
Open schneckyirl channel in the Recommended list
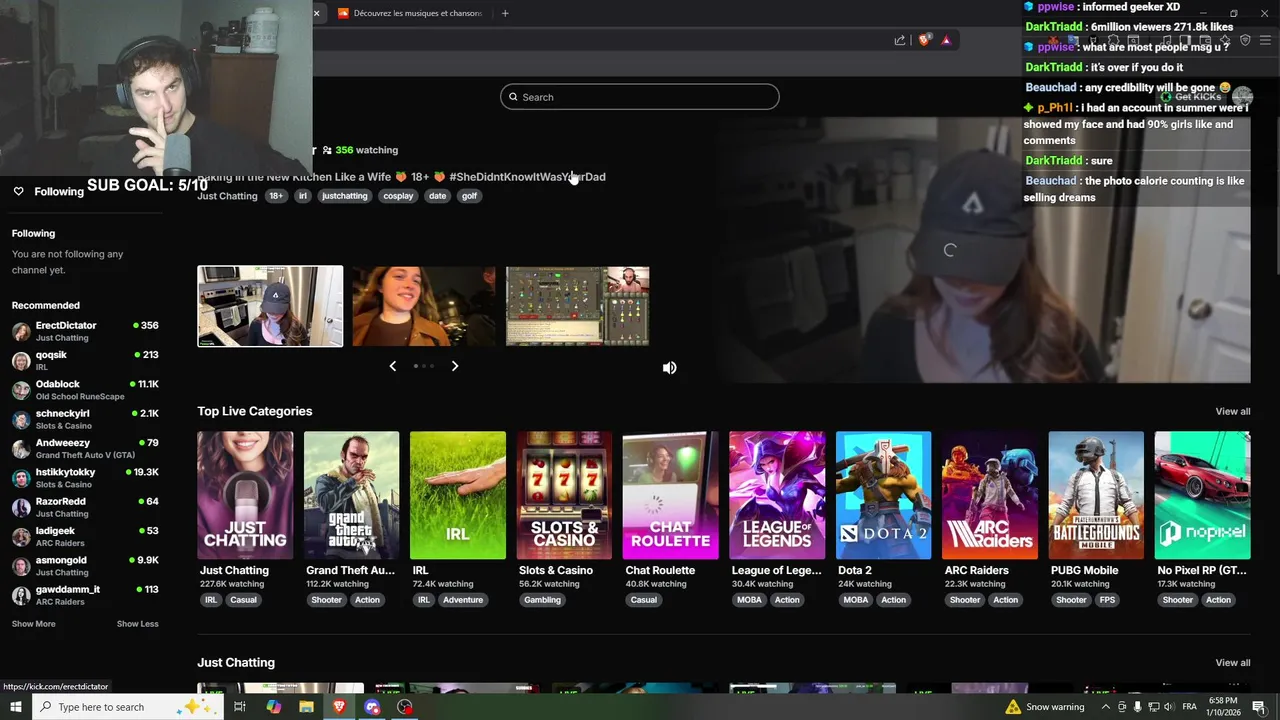[85, 419]
